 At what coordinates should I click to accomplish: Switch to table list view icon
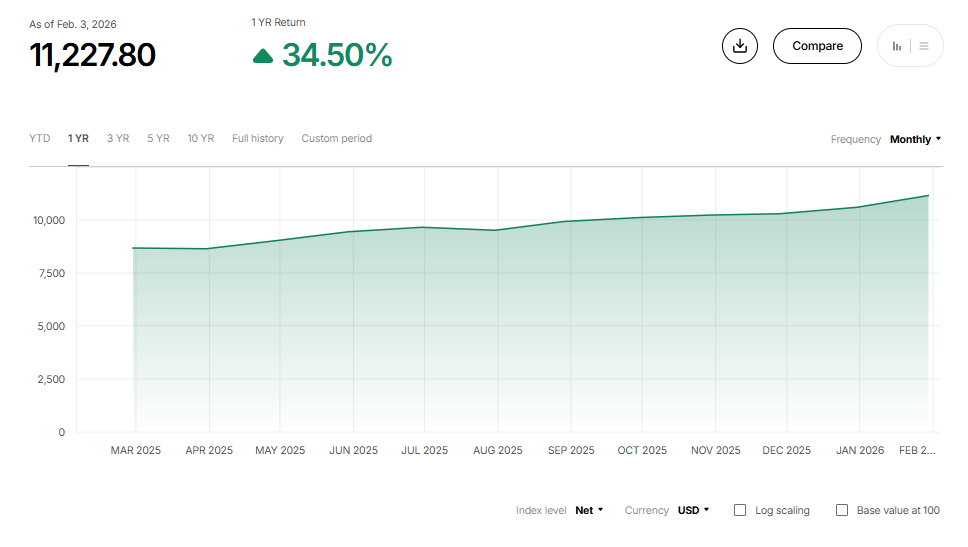click(x=924, y=46)
